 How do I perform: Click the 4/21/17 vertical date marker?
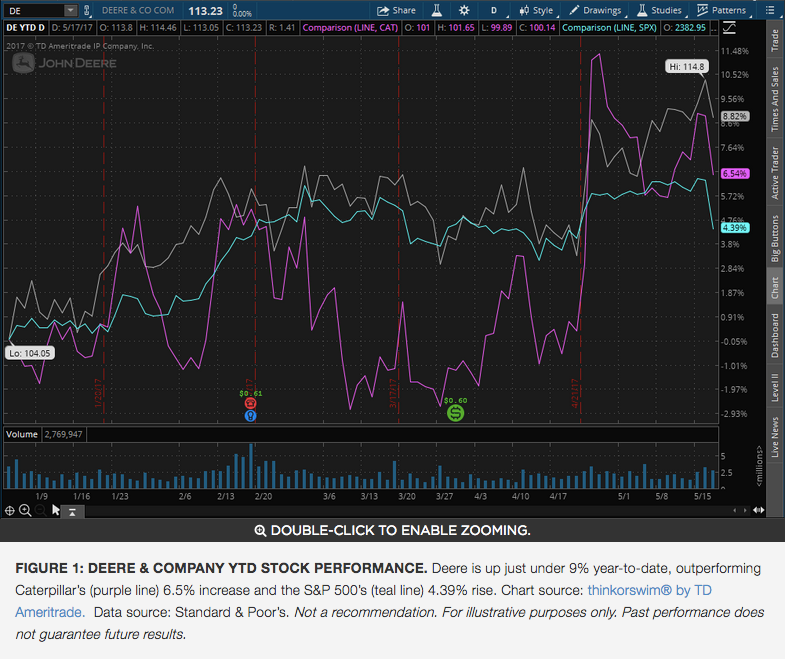(575, 394)
